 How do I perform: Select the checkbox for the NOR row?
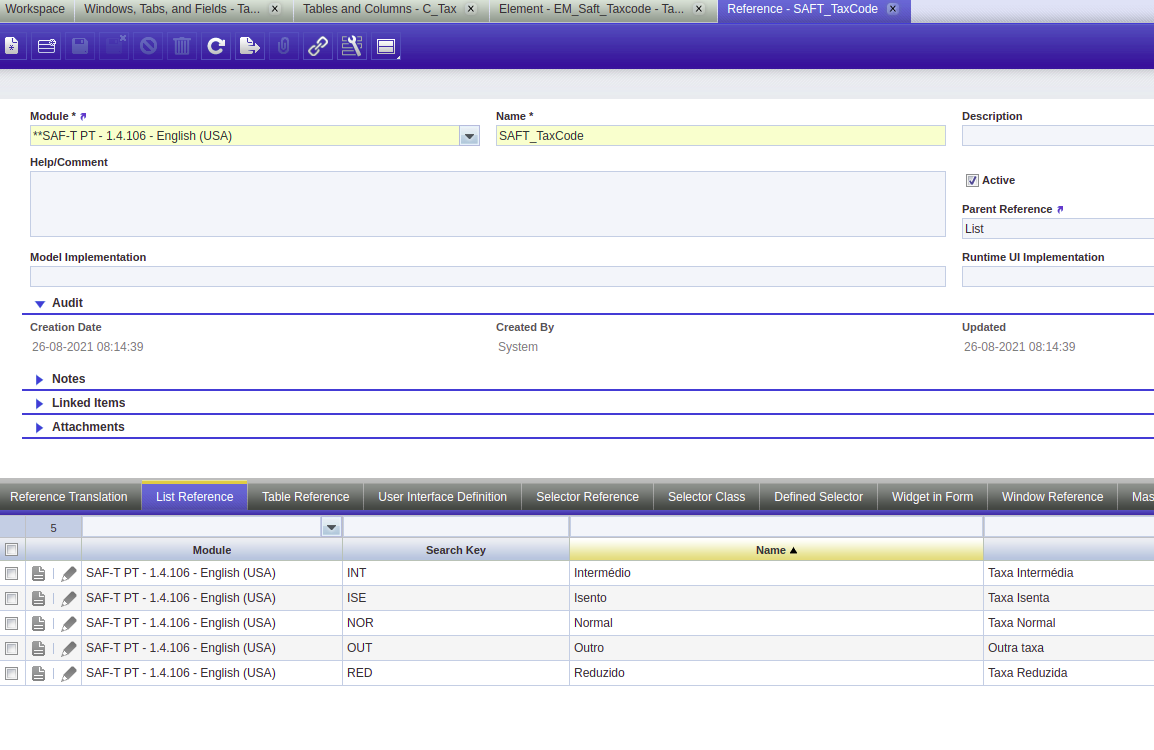(x=12, y=623)
